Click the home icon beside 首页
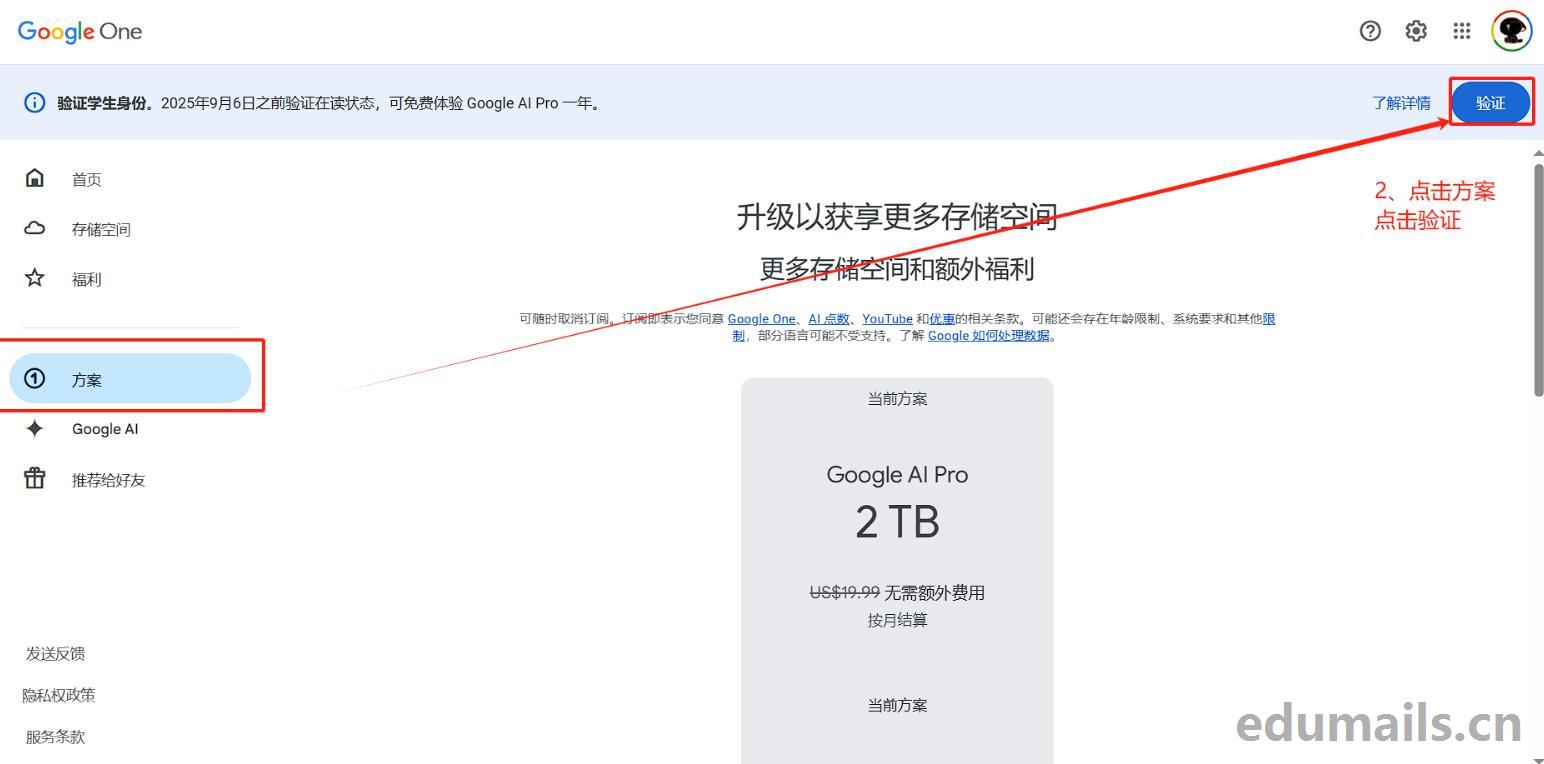Image resolution: width=1544 pixels, height=764 pixels. (x=35, y=178)
